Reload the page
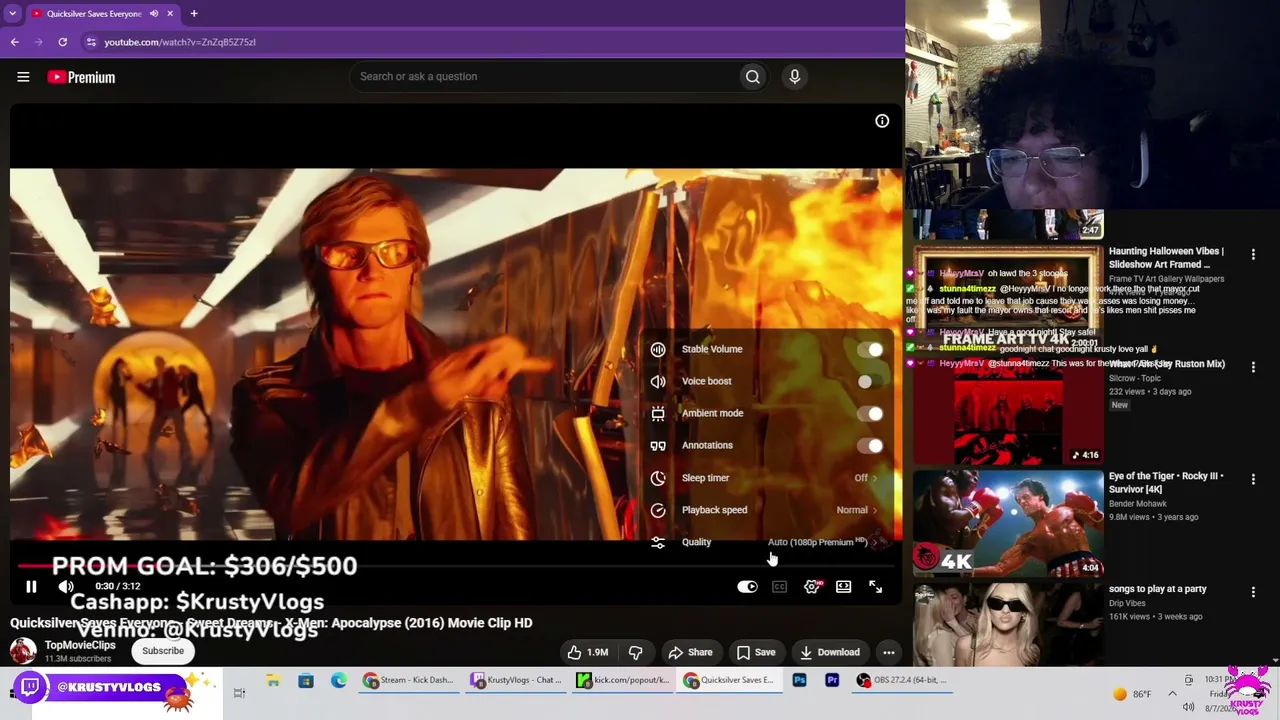Viewport: 1280px width, 720px height. pos(62,42)
